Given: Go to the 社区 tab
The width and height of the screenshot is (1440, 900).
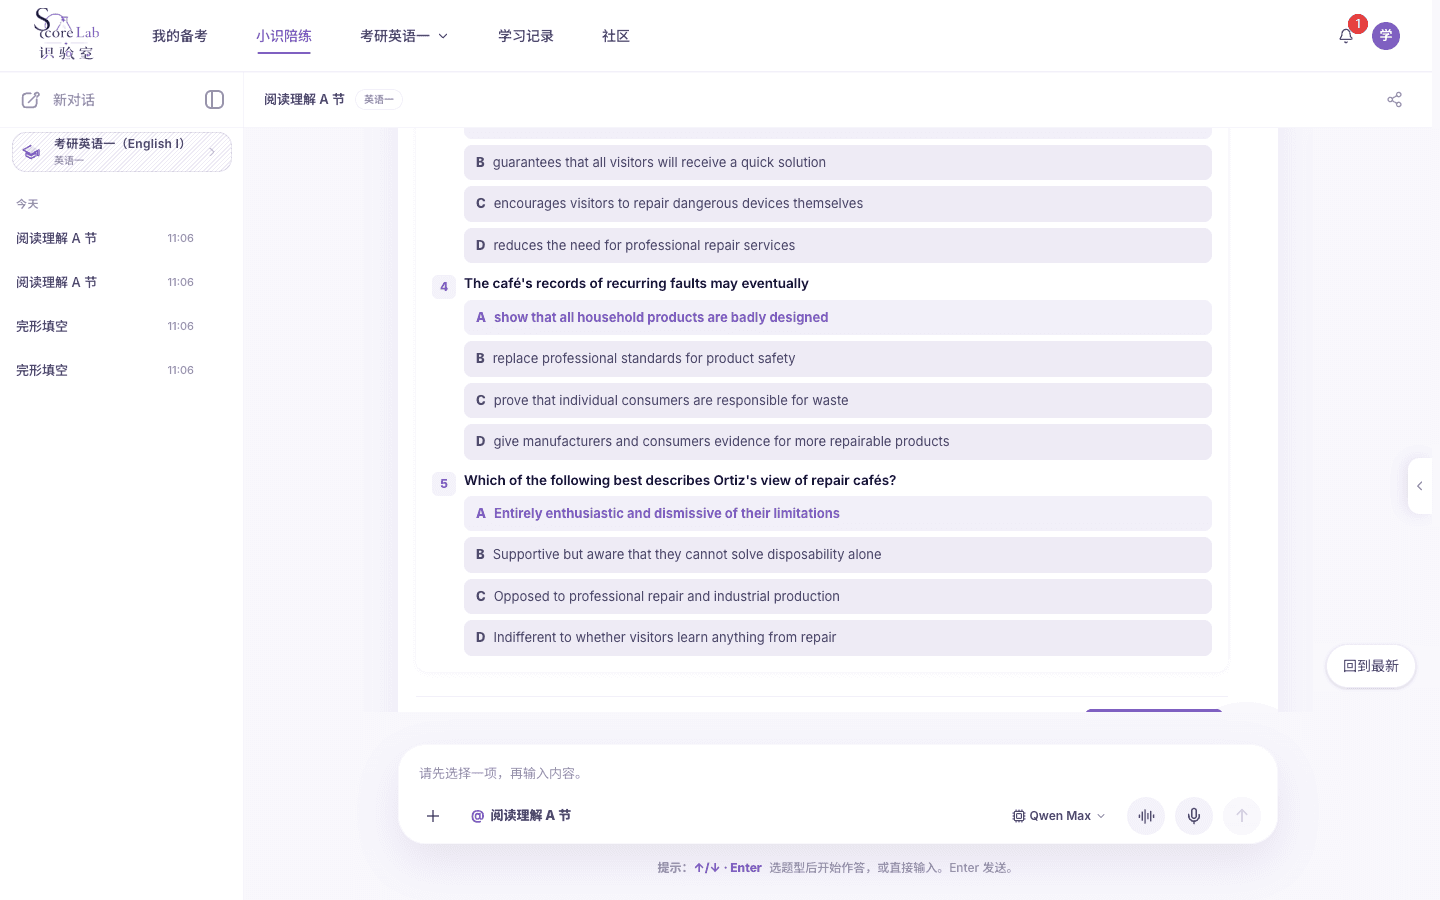Looking at the screenshot, I should (616, 36).
